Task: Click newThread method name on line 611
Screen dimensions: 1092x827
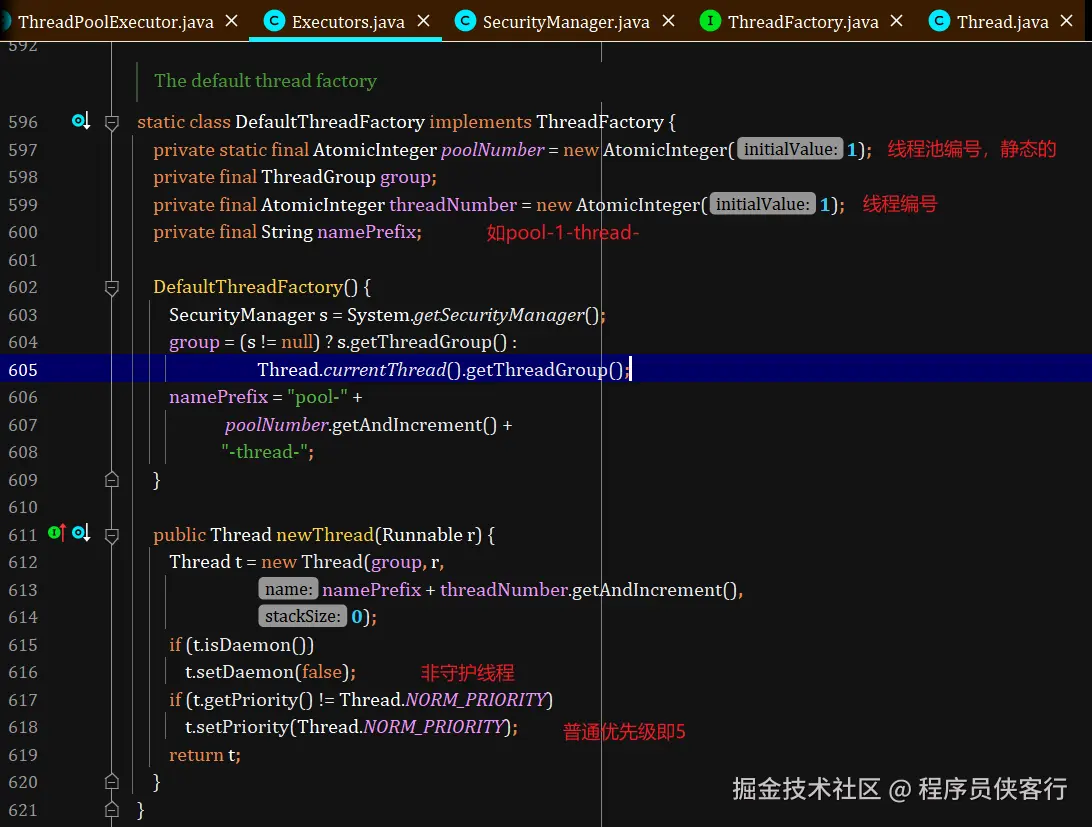Action: tap(325, 535)
